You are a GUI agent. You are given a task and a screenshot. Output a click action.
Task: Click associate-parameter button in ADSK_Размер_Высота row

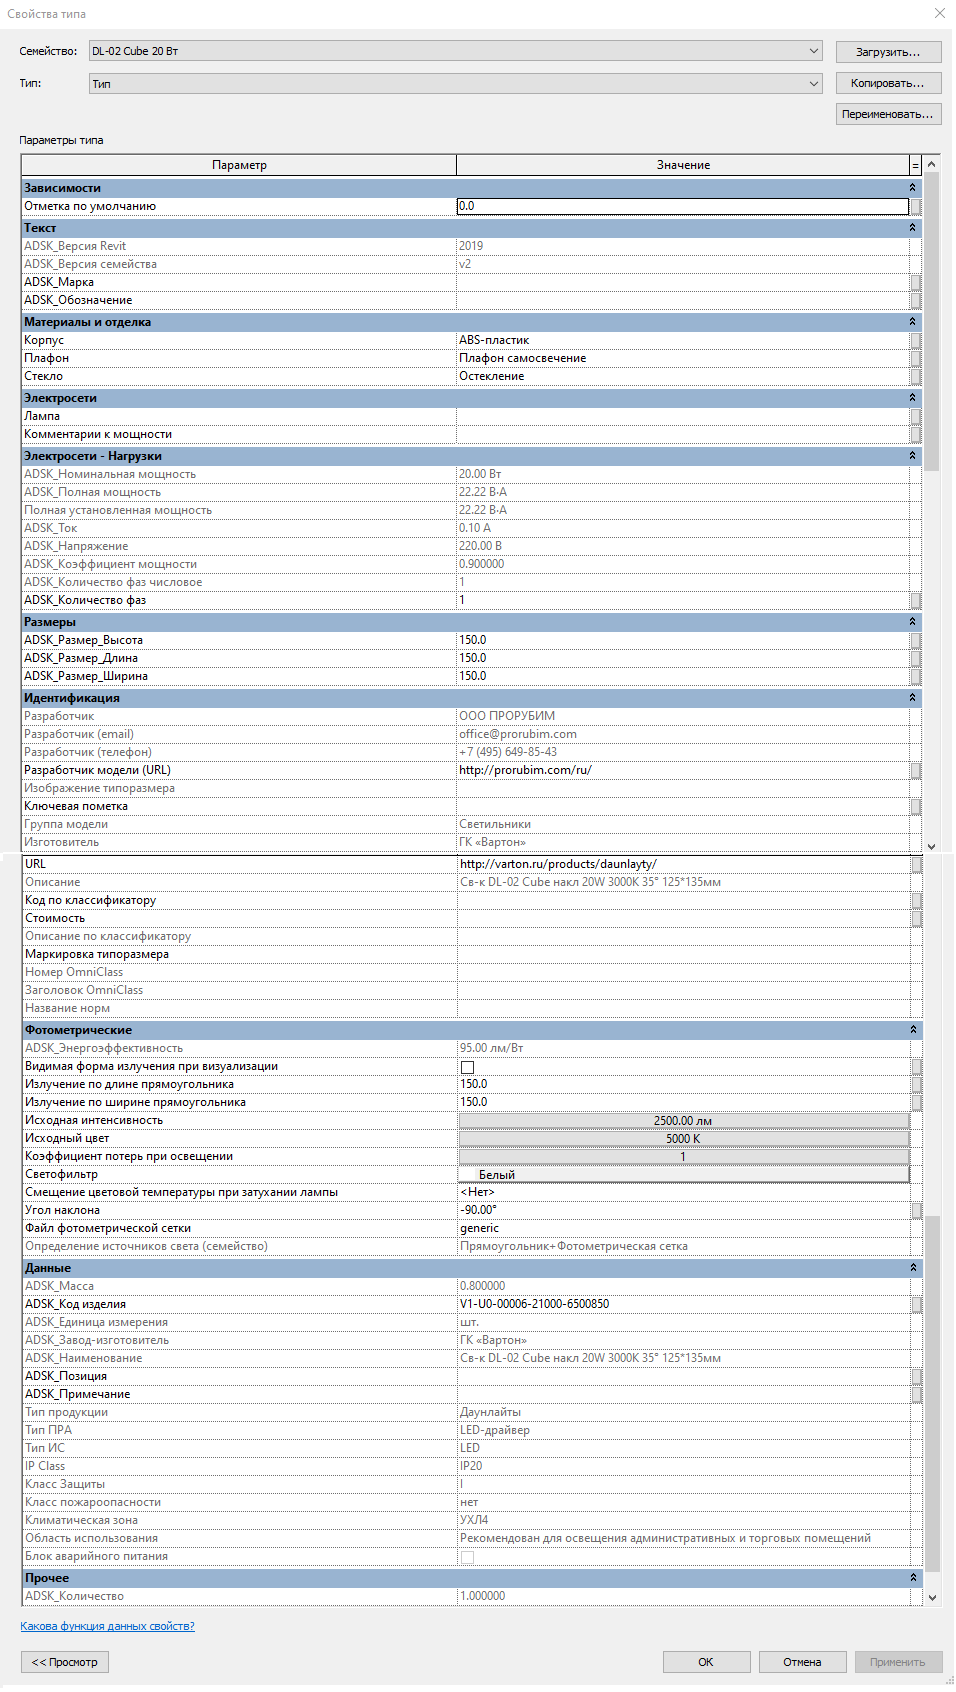point(915,640)
